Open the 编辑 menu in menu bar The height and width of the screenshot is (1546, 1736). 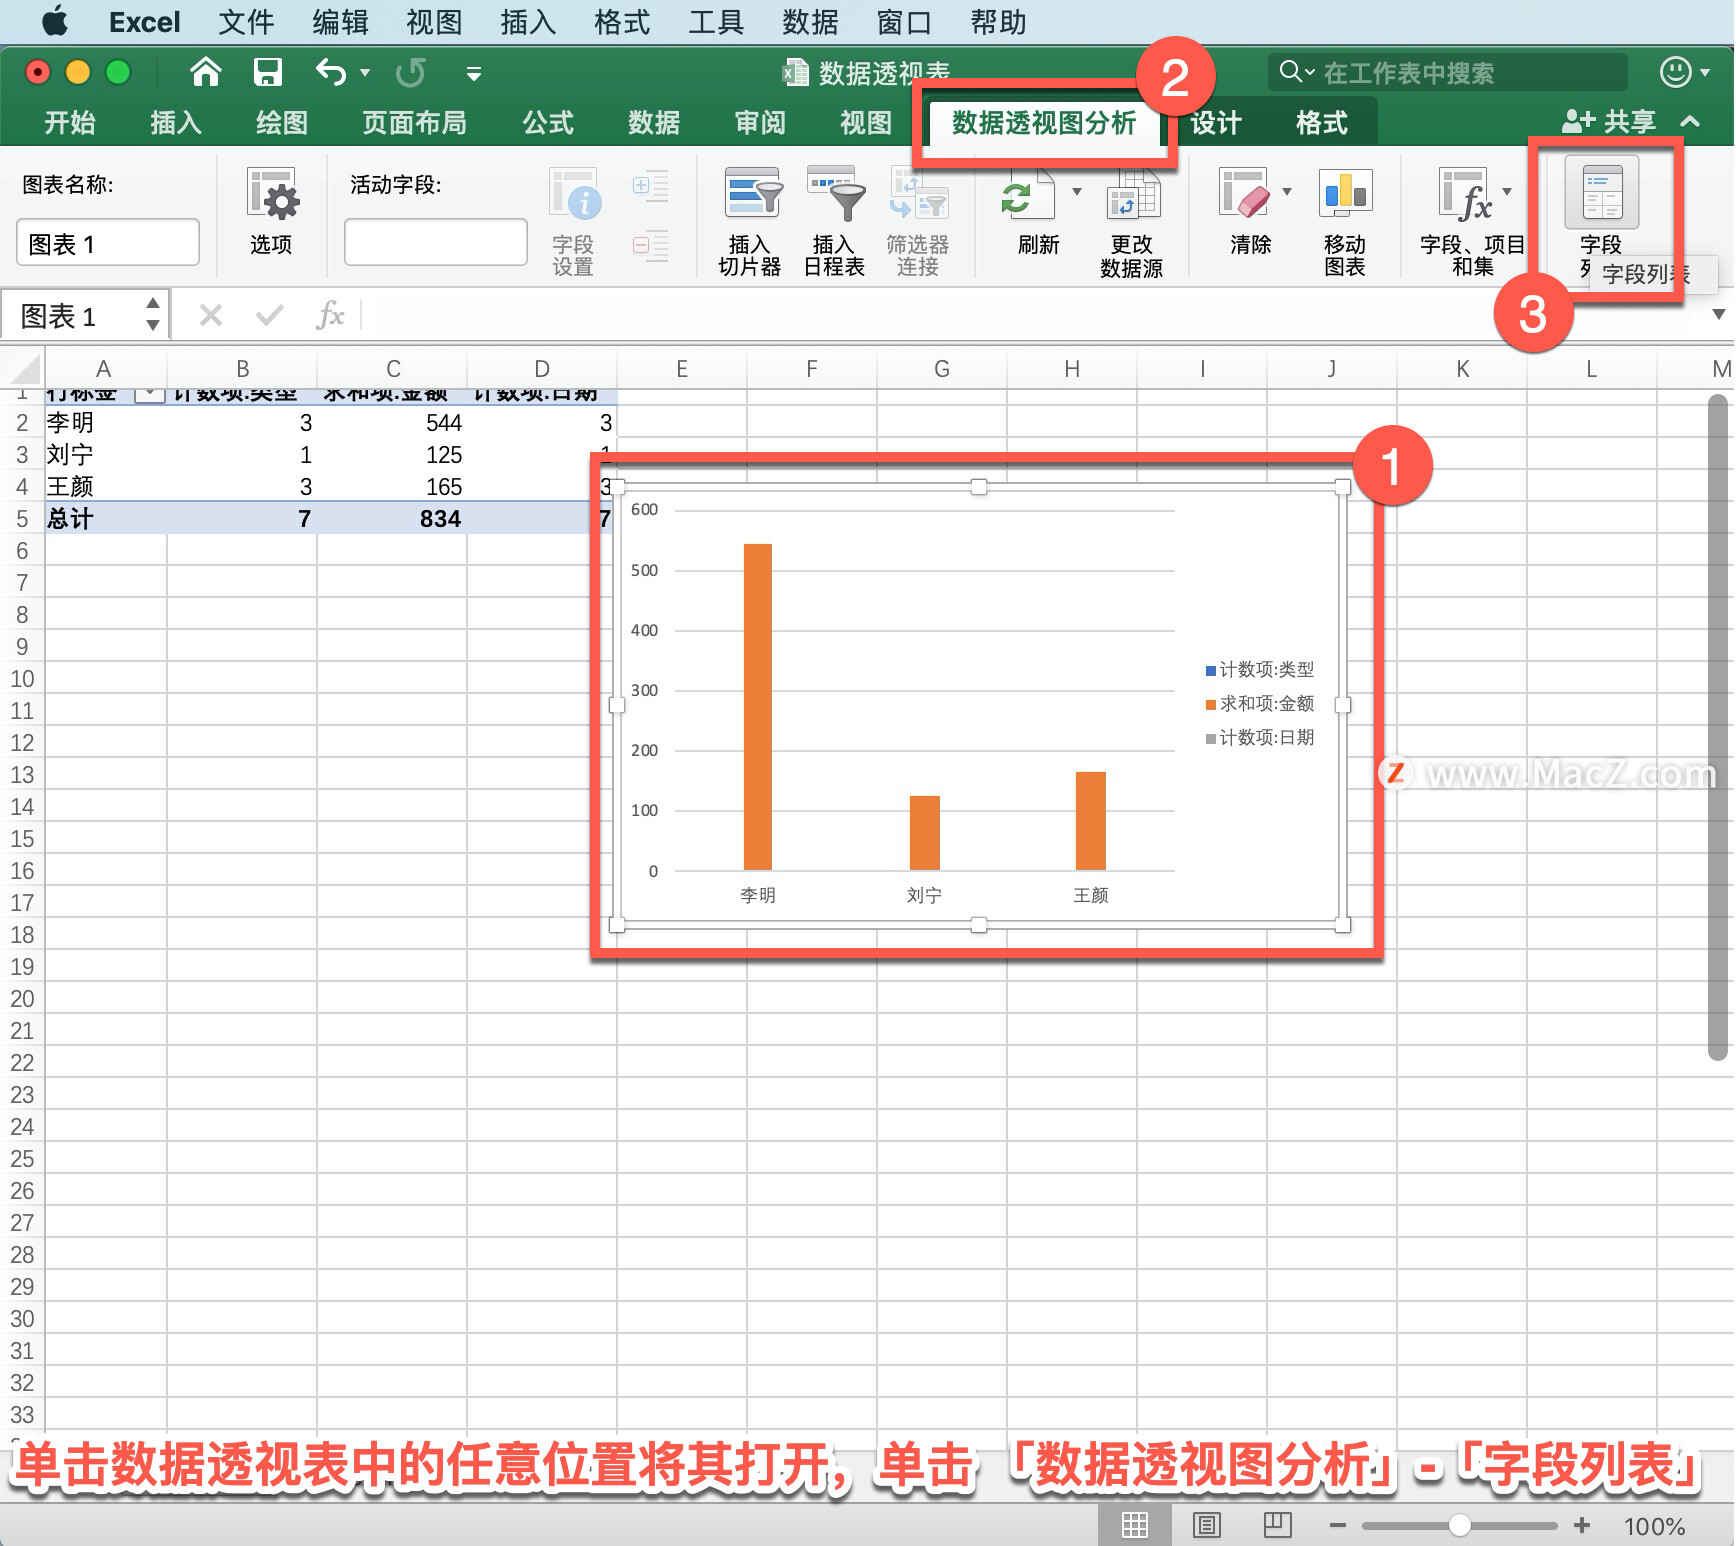[x=340, y=22]
